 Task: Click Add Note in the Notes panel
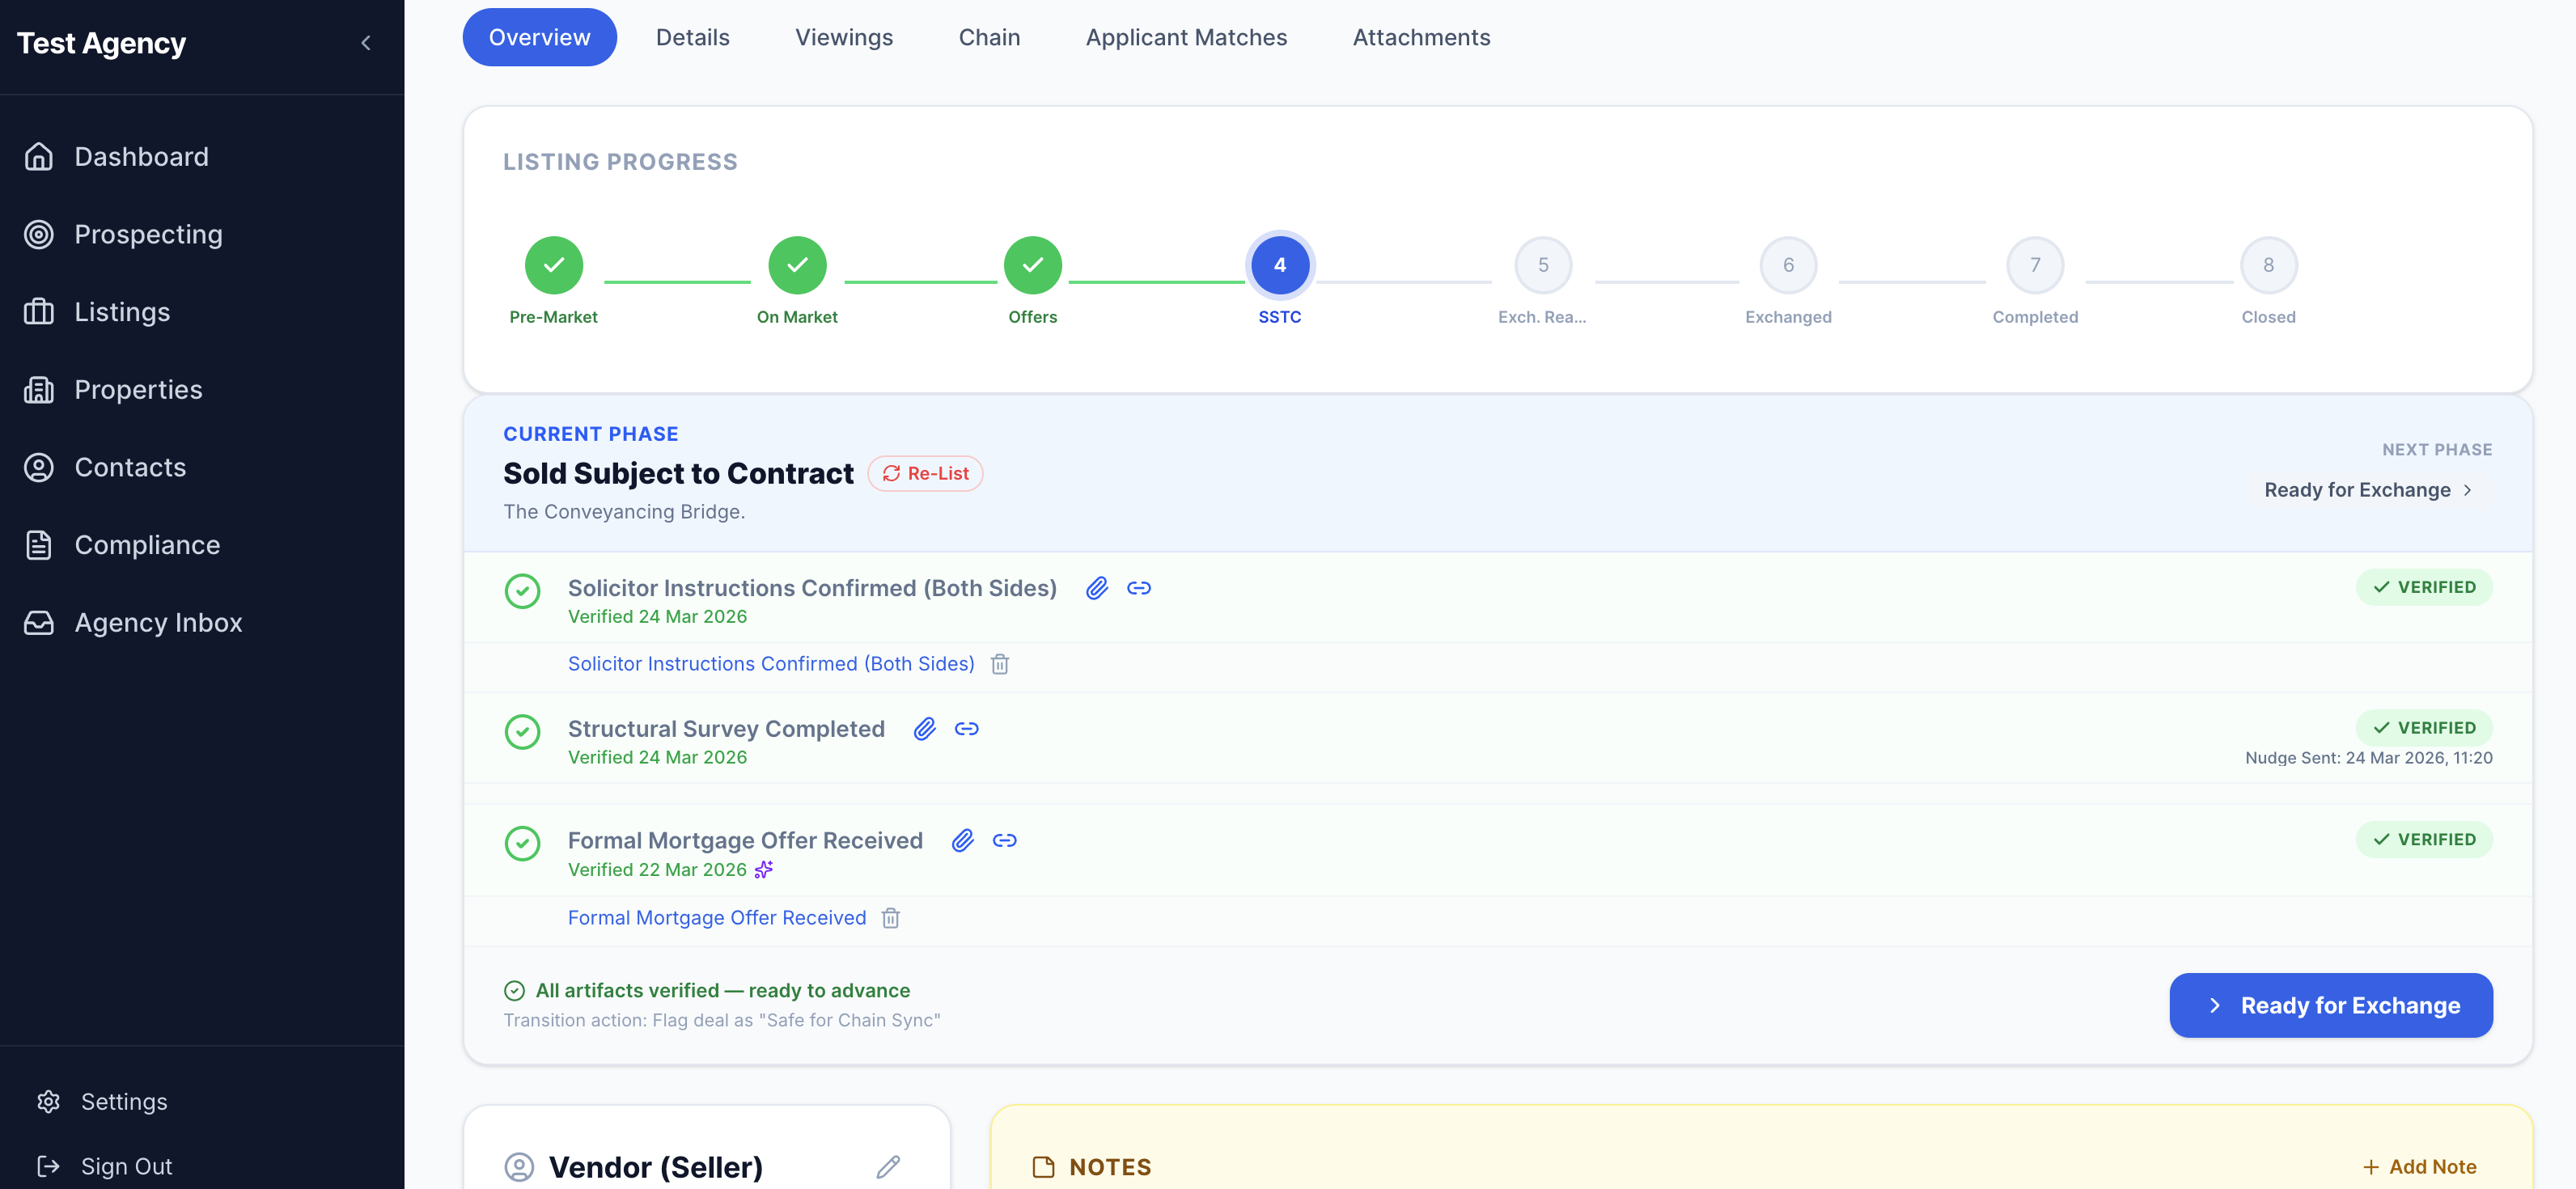pos(2421,1166)
